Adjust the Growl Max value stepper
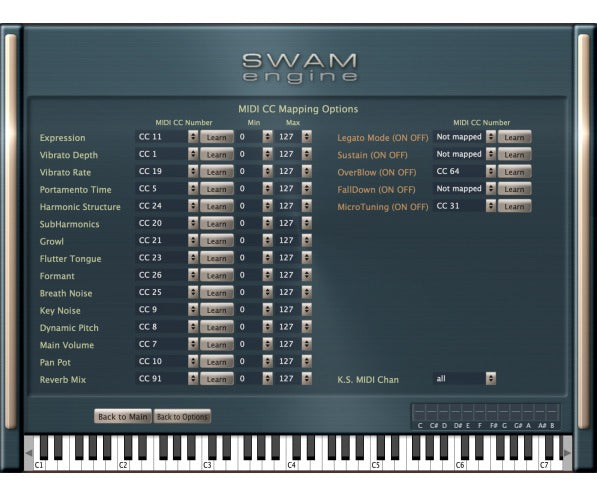The height and width of the screenshot is (497, 597). pos(306,240)
